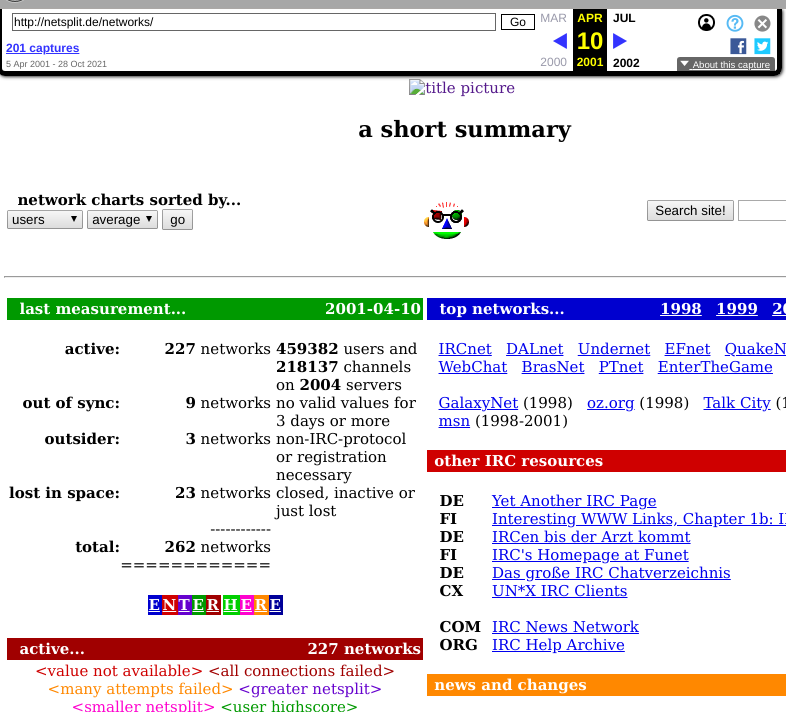Screen dimensions: 786x712
Task: Open the EFnet network link
Action: click(x=687, y=349)
